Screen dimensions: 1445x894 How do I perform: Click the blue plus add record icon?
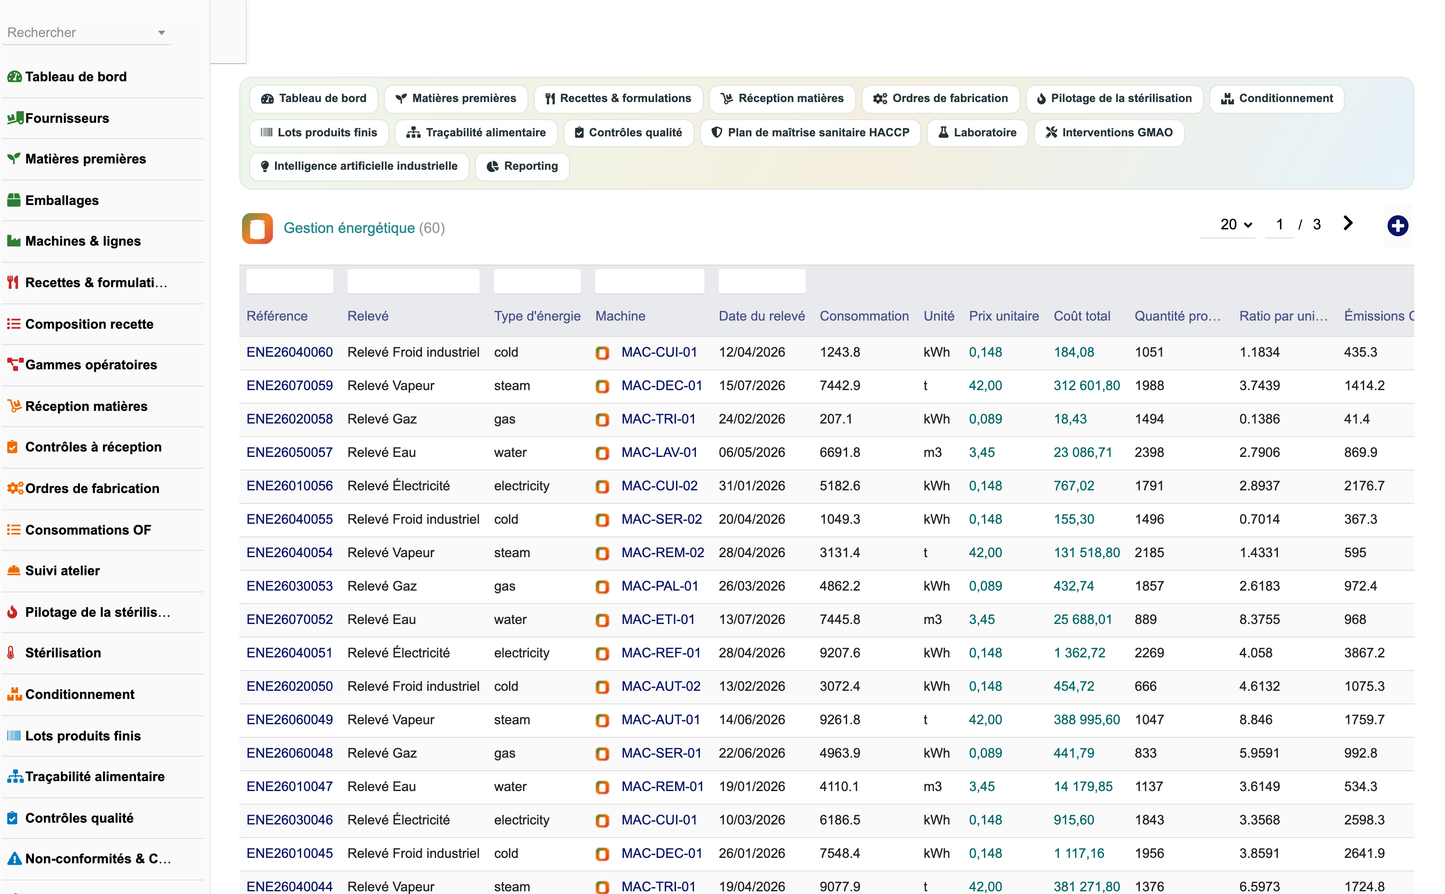[x=1398, y=226]
